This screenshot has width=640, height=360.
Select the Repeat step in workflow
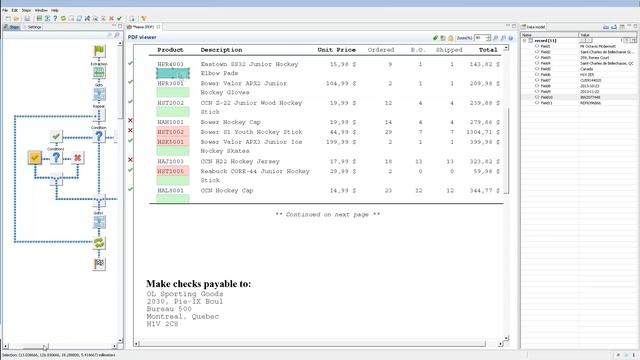pyautogui.click(x=99, y=115)
